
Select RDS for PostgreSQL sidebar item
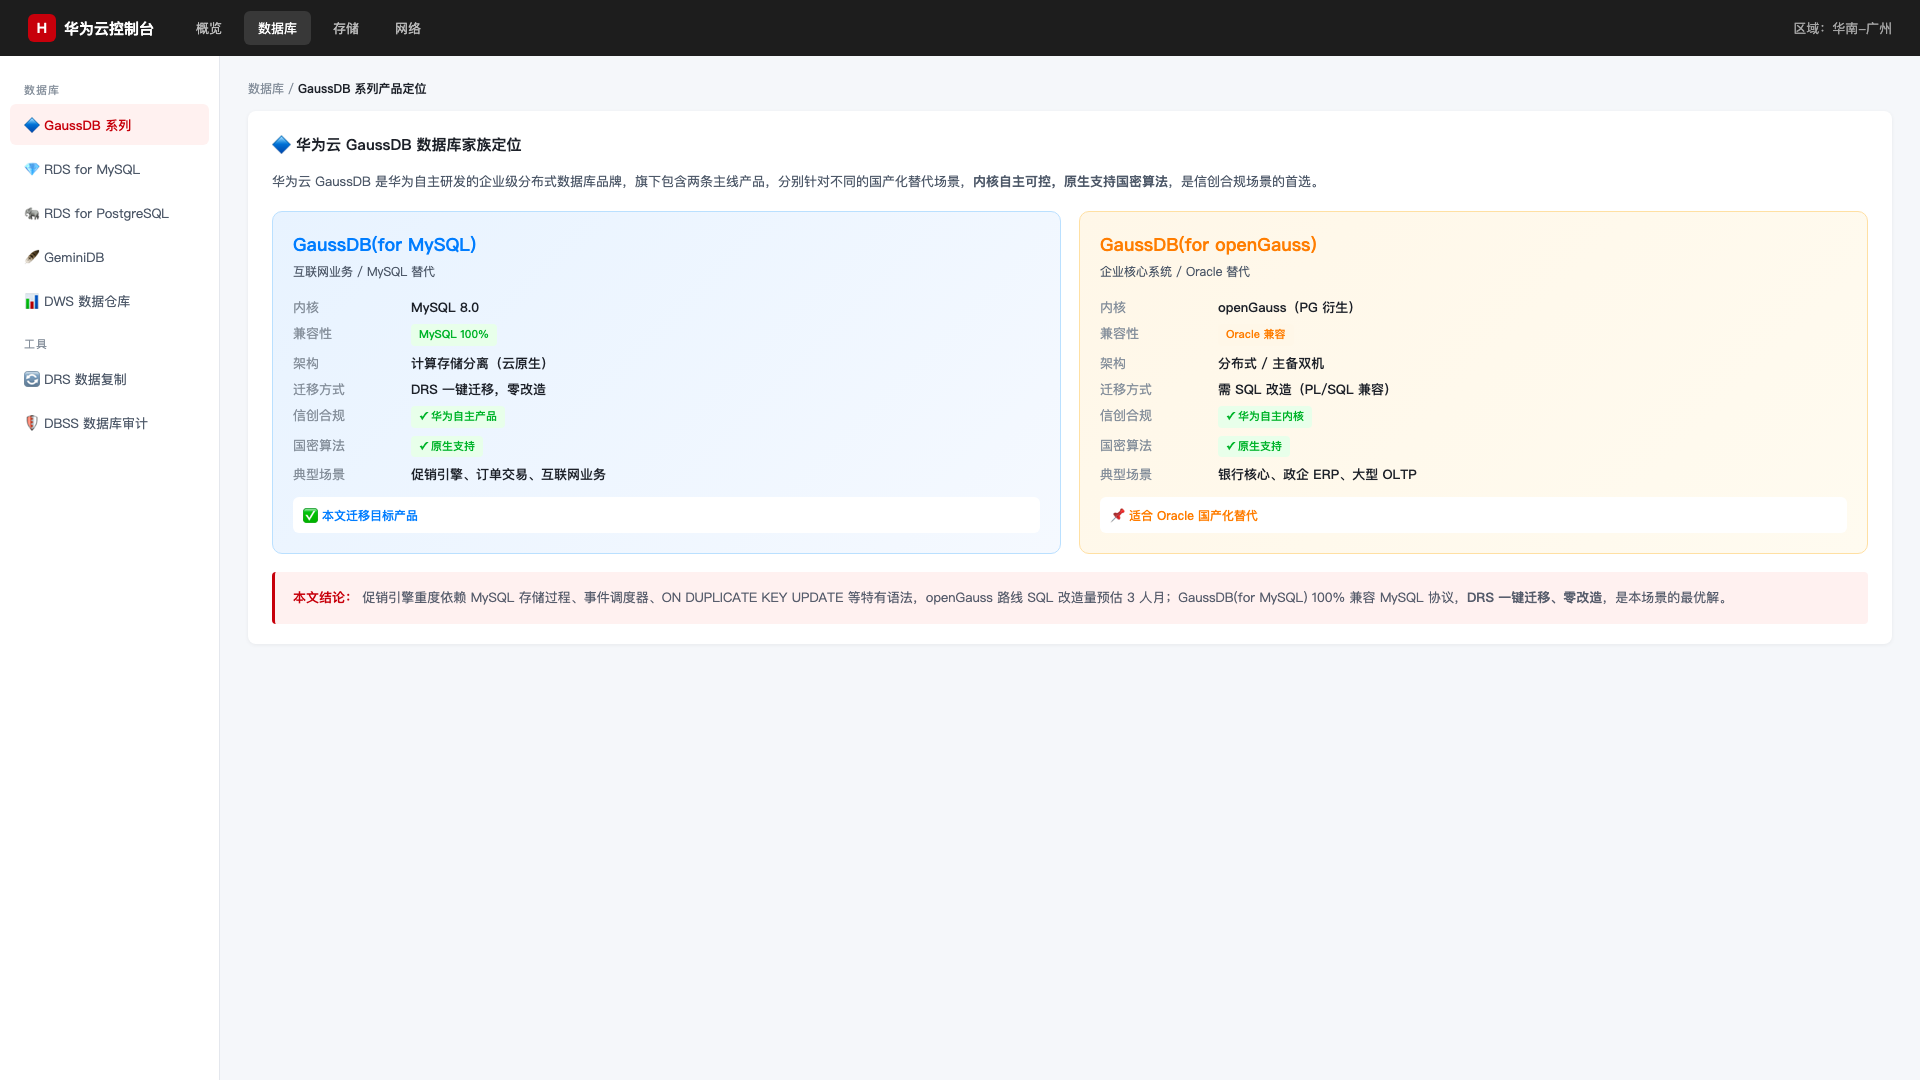click(x=109, y=213)
